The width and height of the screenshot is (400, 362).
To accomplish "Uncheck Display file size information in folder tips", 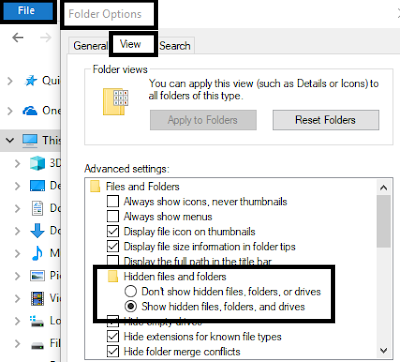I will (x=113, y=246).
